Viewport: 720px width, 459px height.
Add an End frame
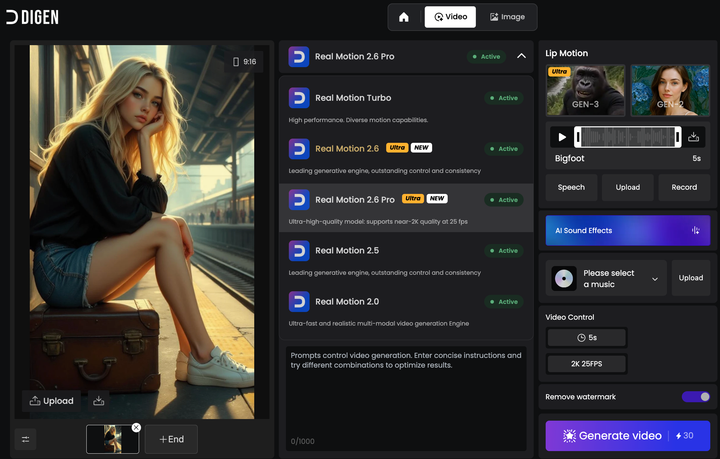click(171, 439)
